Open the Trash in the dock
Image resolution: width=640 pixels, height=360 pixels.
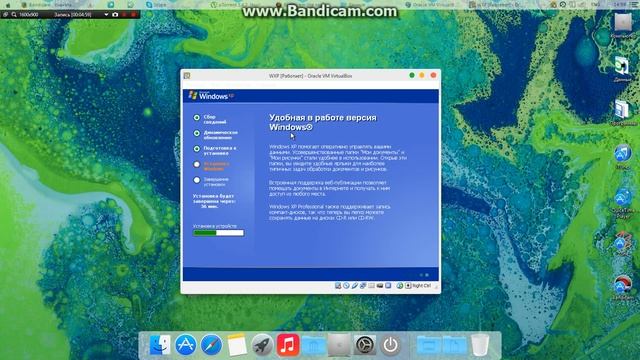click(480, 345)
